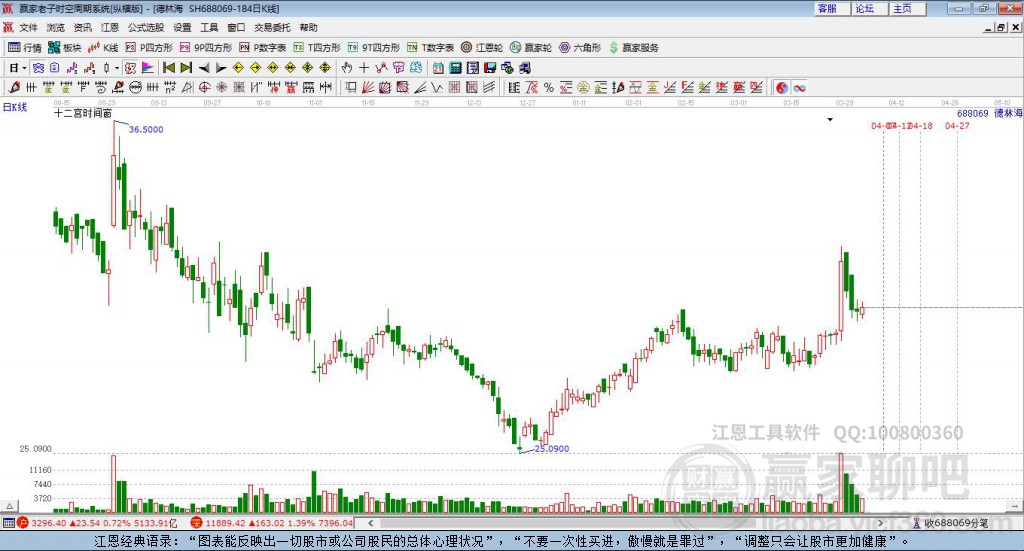Screen dimensions: 1024x551
Task: Step chart right with the black arrow
Action: pos(221,68)
